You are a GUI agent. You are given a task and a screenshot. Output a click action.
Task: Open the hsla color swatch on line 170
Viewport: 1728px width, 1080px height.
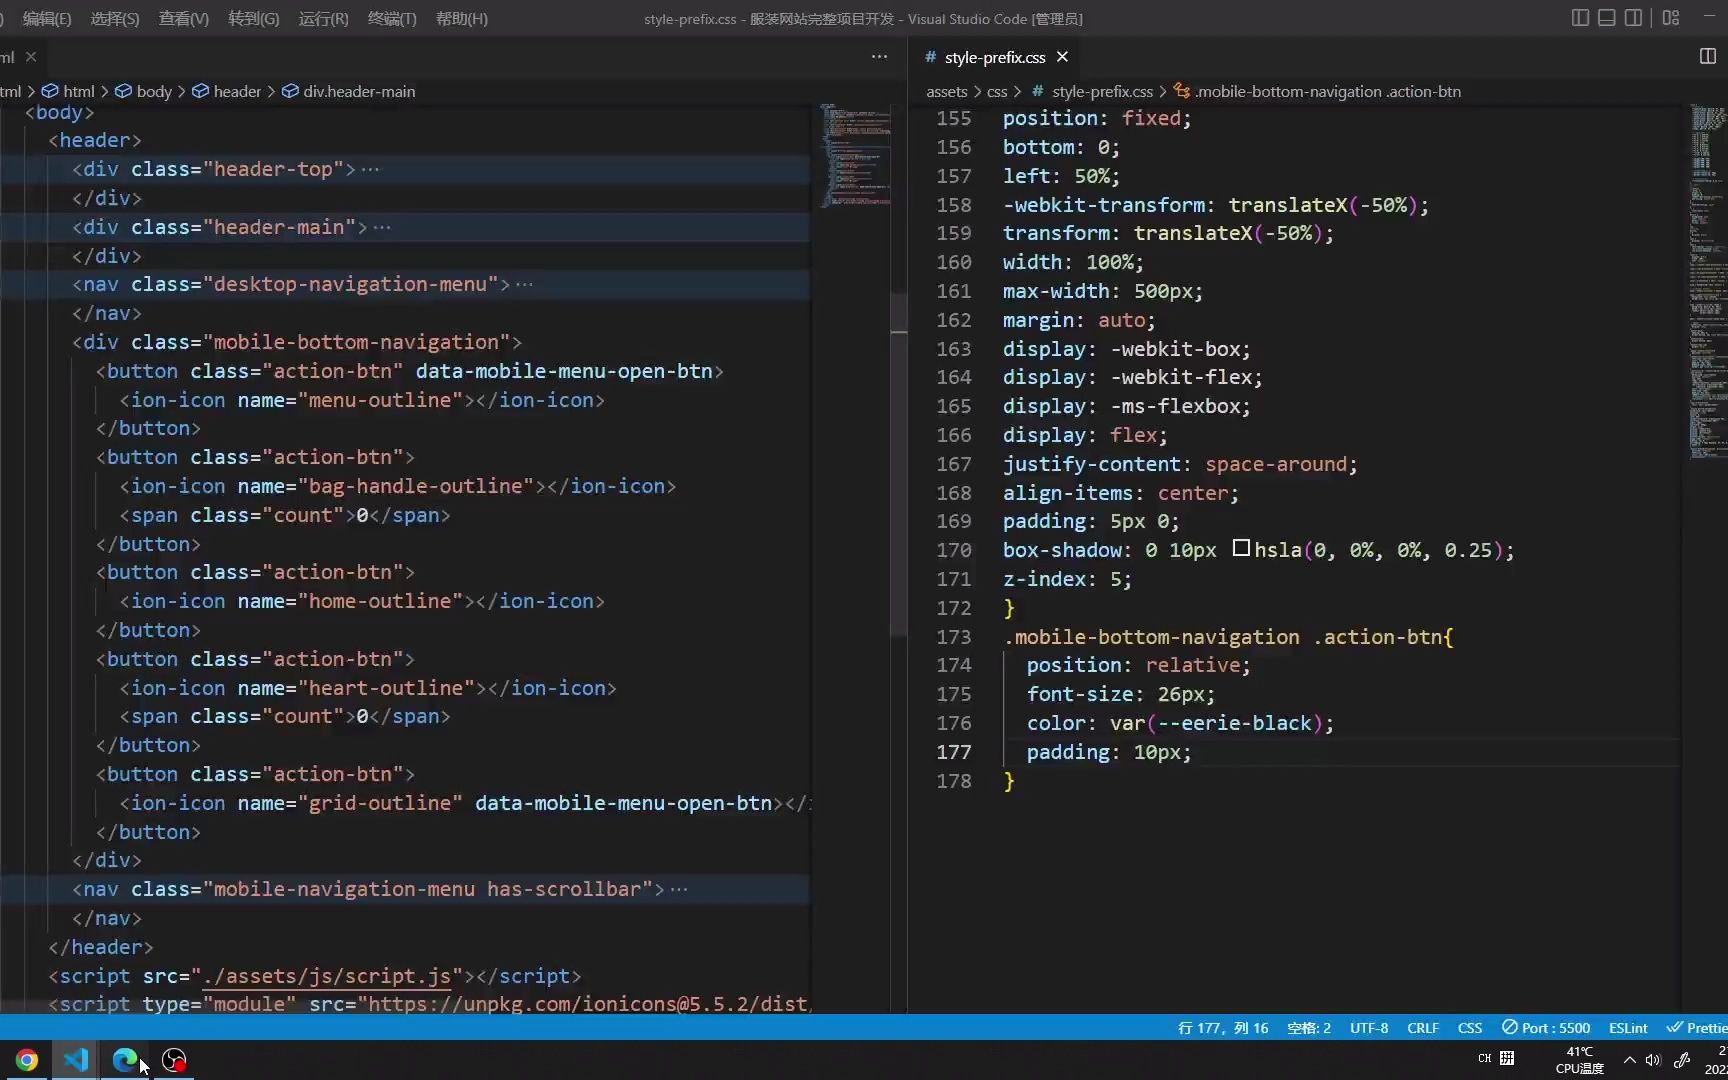click(1241, 548)
